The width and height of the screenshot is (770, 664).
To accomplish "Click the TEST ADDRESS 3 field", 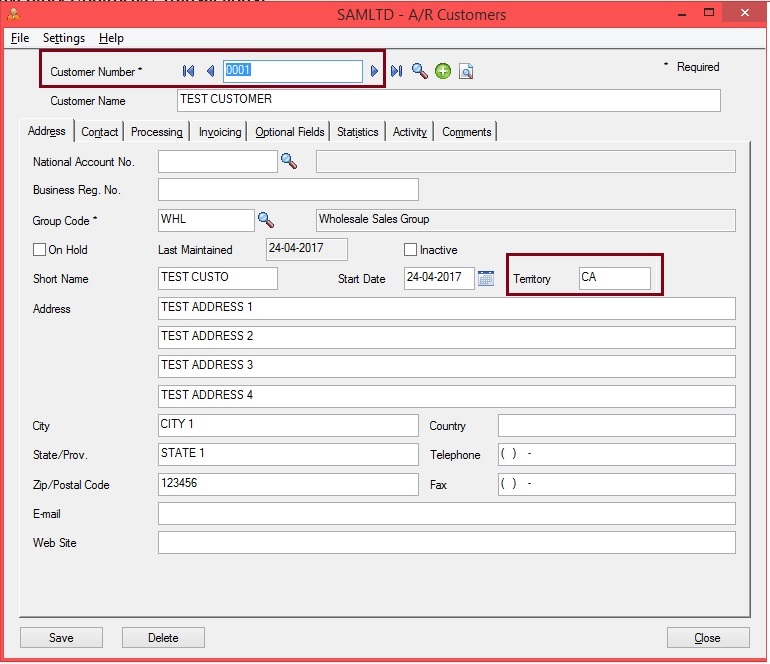I will pyautogui.click(x=446, y=366).
